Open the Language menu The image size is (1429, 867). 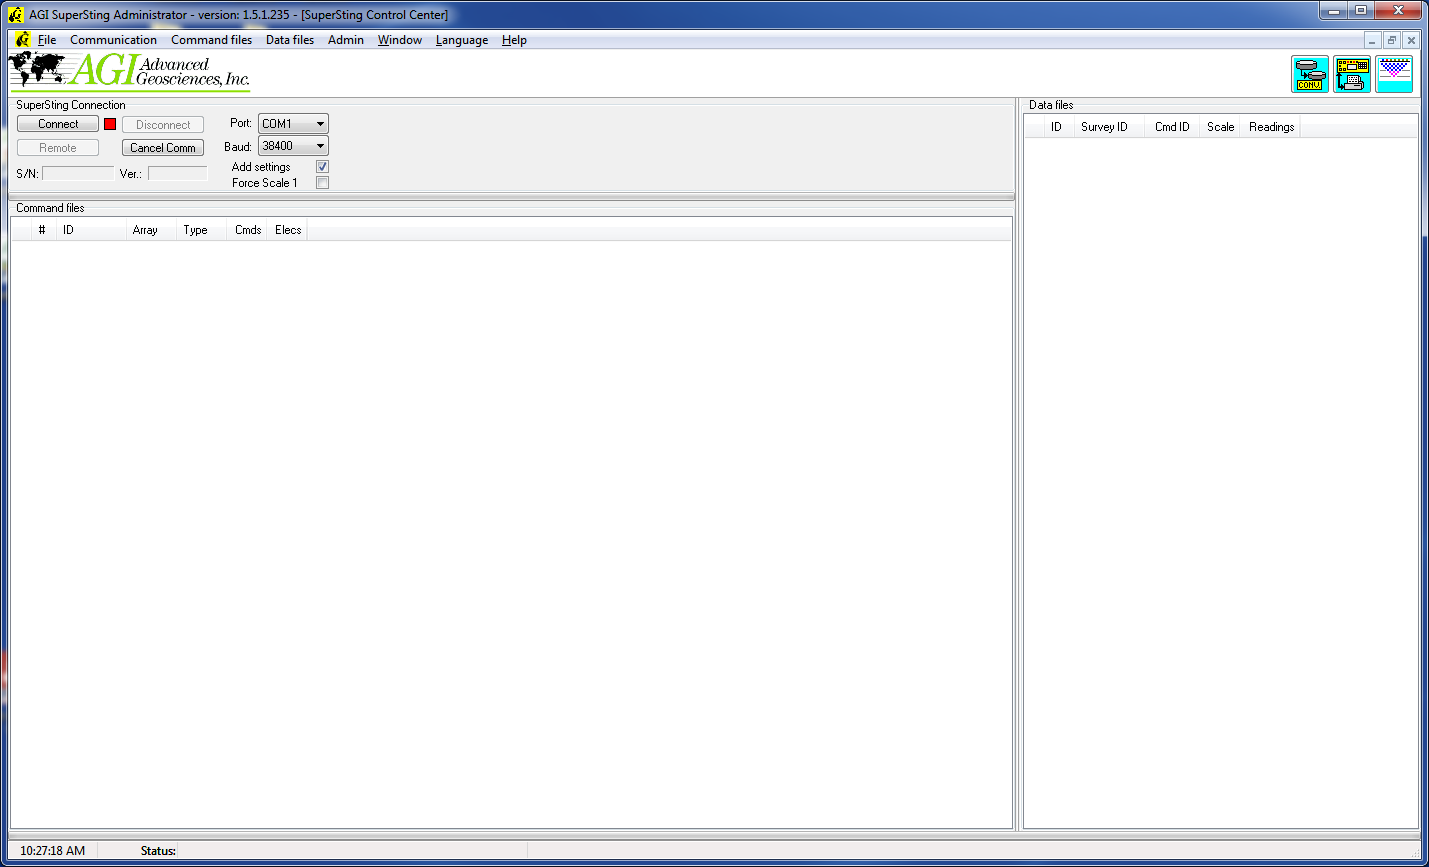coord(462,40)
